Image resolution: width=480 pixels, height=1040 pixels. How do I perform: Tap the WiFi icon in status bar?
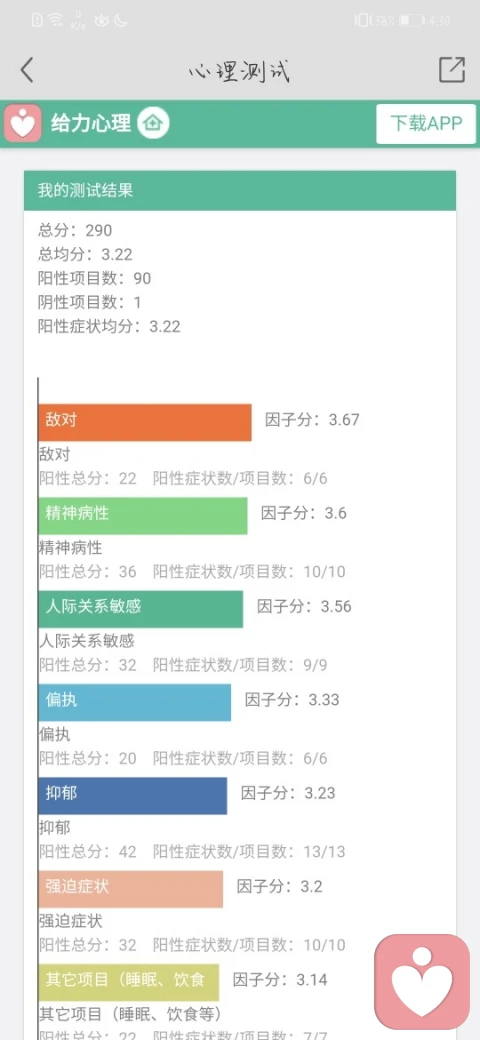click(56, 20)
